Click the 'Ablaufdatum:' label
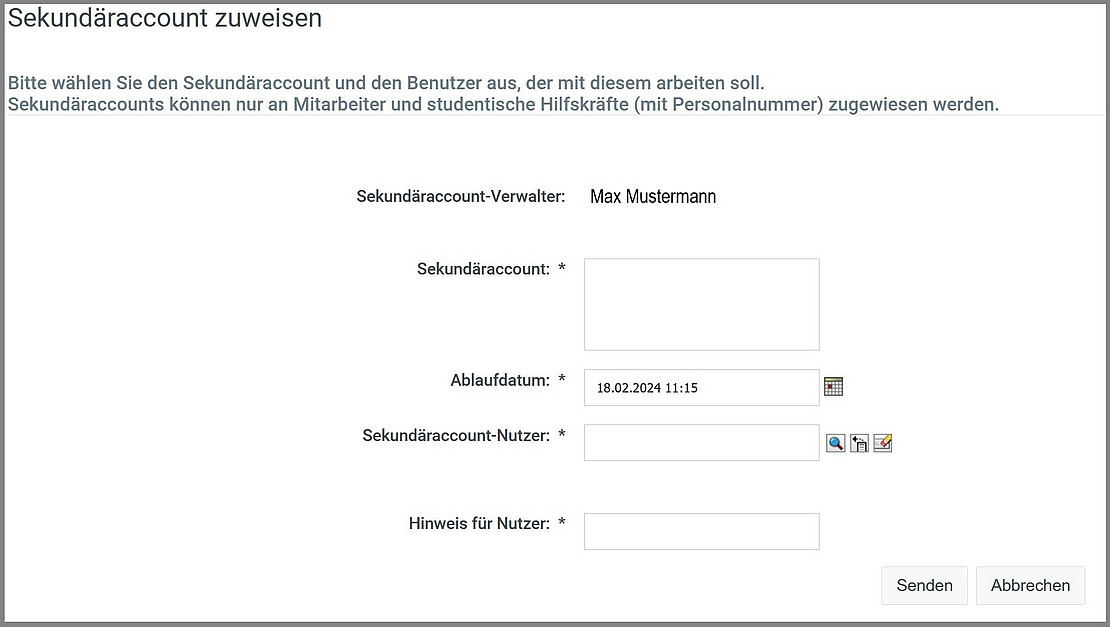Viewport: 1110px width, 627px height. 500,380
